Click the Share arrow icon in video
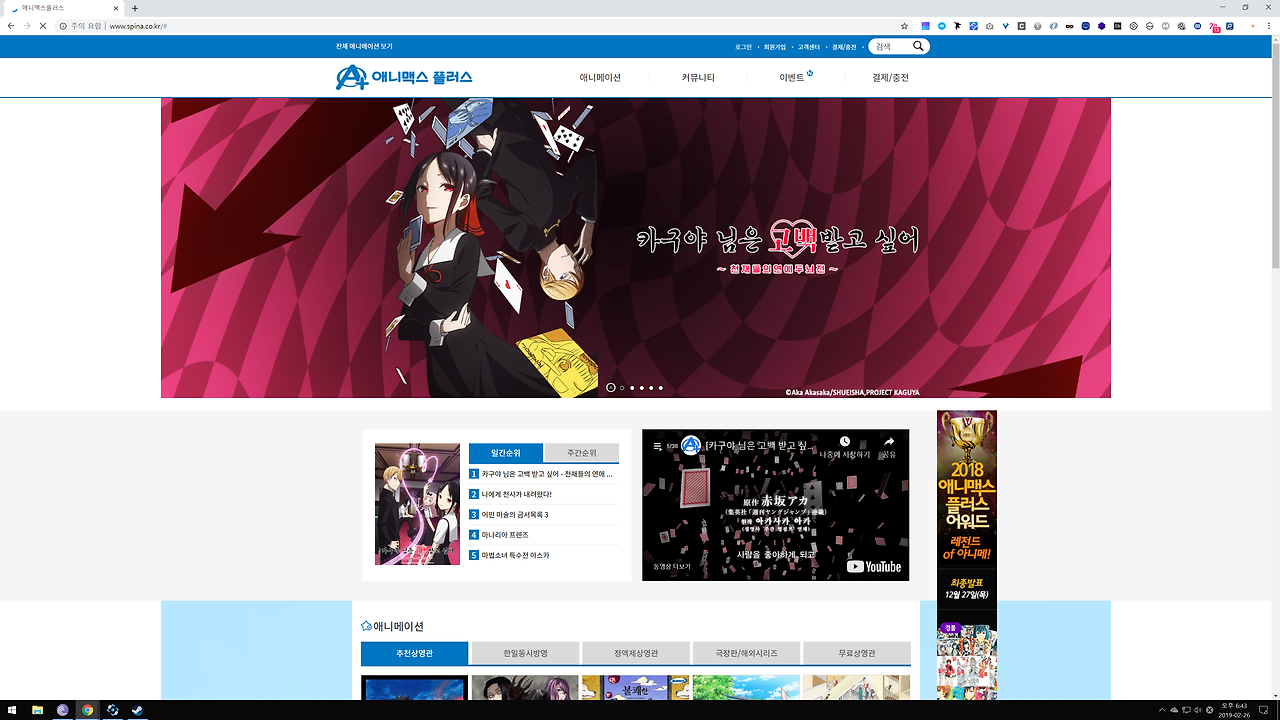The width and height of the screenshot is (1280, 720). coord(889,441)
